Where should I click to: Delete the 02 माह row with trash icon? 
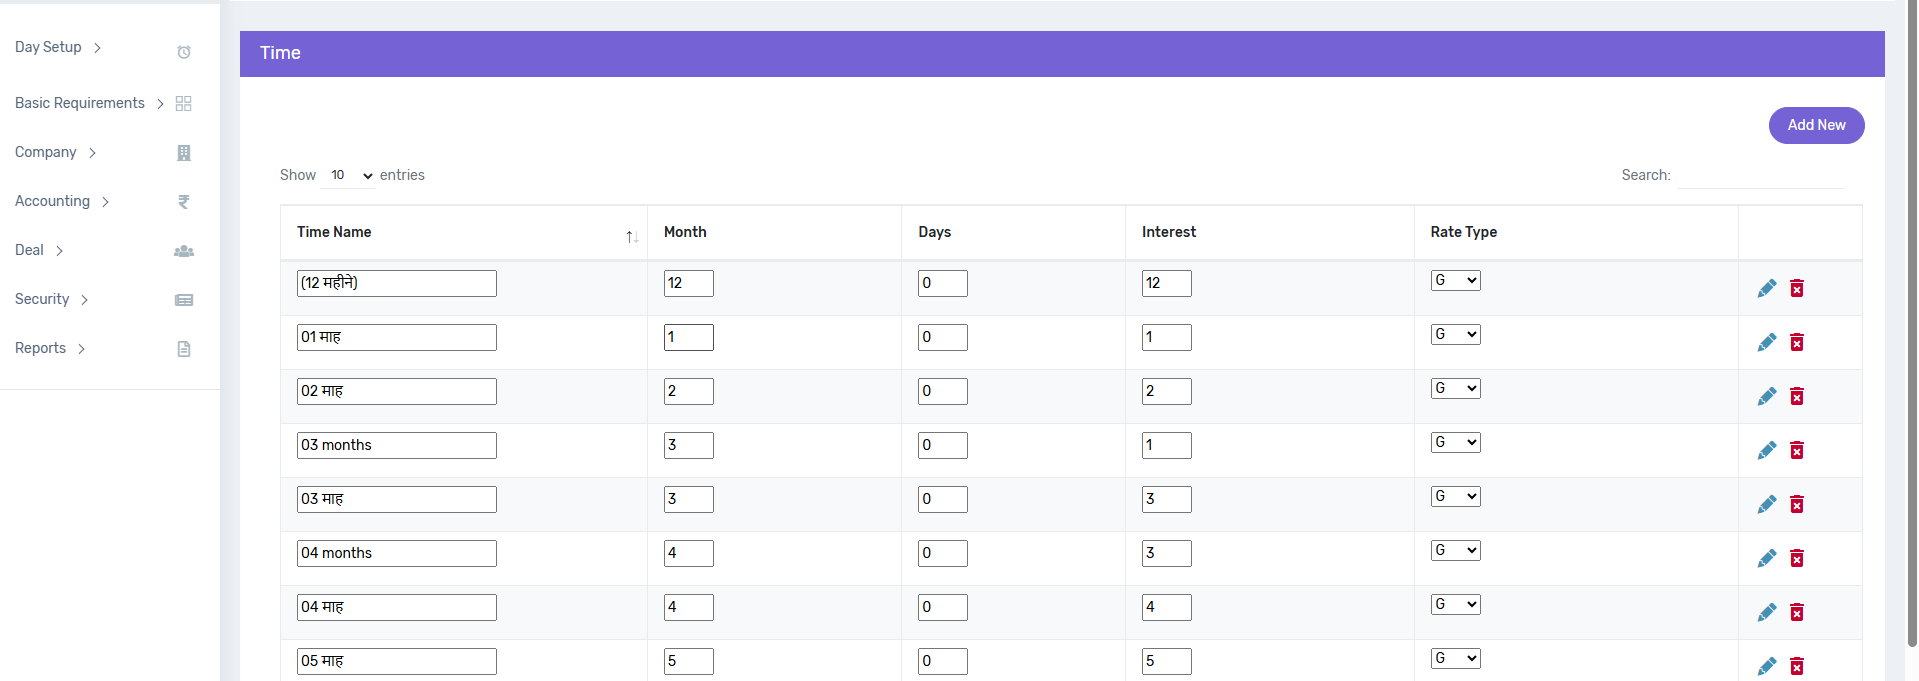pos(1797,396)
